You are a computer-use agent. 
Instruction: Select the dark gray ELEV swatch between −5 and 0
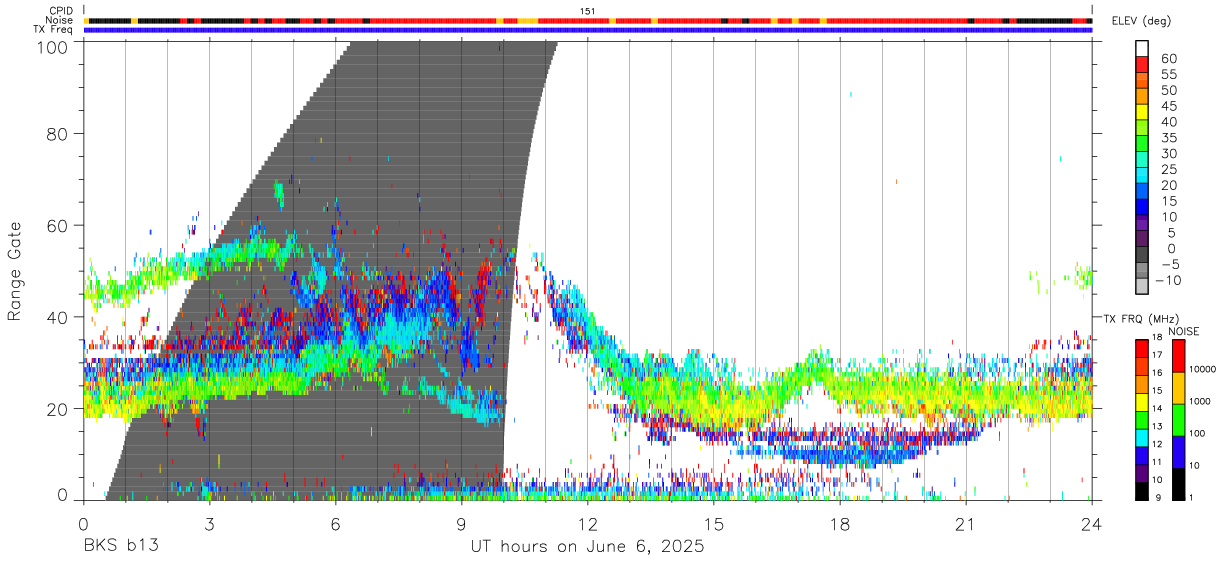click(1142, 256)
